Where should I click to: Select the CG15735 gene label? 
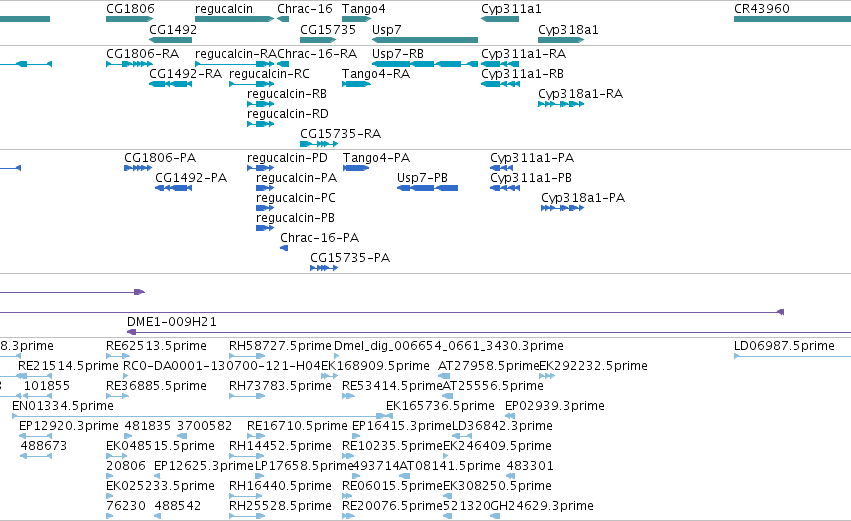point(328,29)
